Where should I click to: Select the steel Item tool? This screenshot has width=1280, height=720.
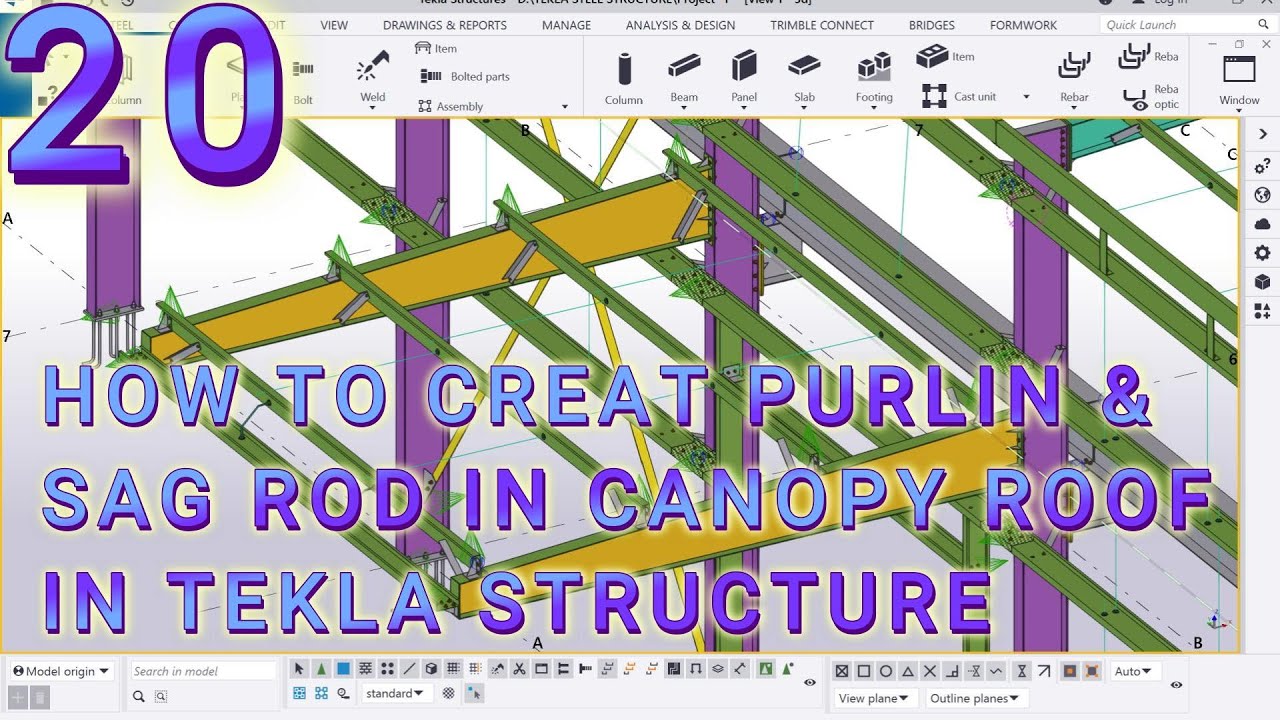[436, 48]
